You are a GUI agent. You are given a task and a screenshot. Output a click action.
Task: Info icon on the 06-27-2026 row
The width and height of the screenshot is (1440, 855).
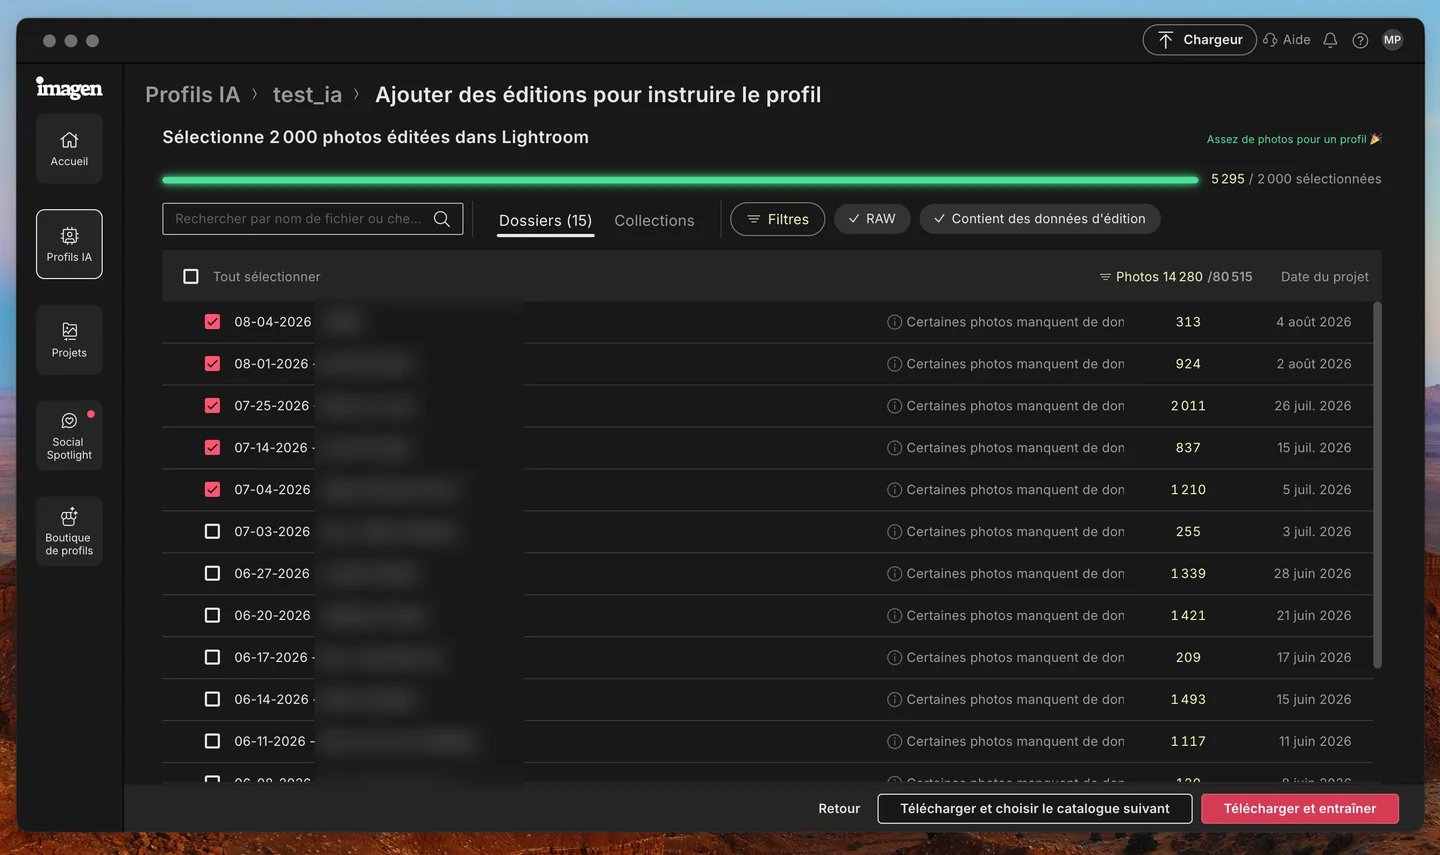pyautogui.click(x=894, y=574)
